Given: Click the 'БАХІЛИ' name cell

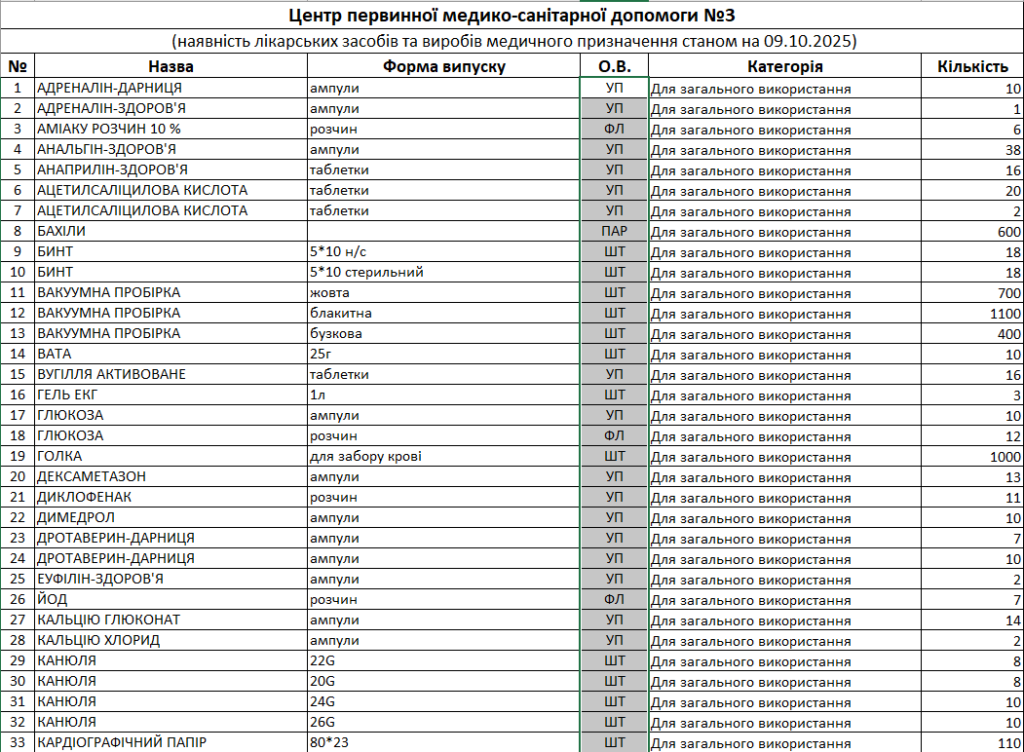Looking at the screenshot, I should click(x=170, y=231).
